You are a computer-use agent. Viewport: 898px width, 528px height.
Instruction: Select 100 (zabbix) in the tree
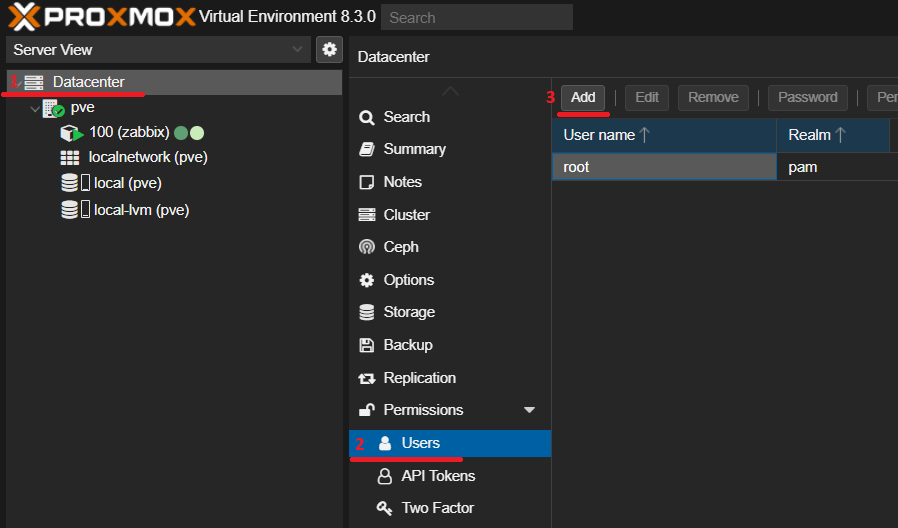click(x=129, y=132)
